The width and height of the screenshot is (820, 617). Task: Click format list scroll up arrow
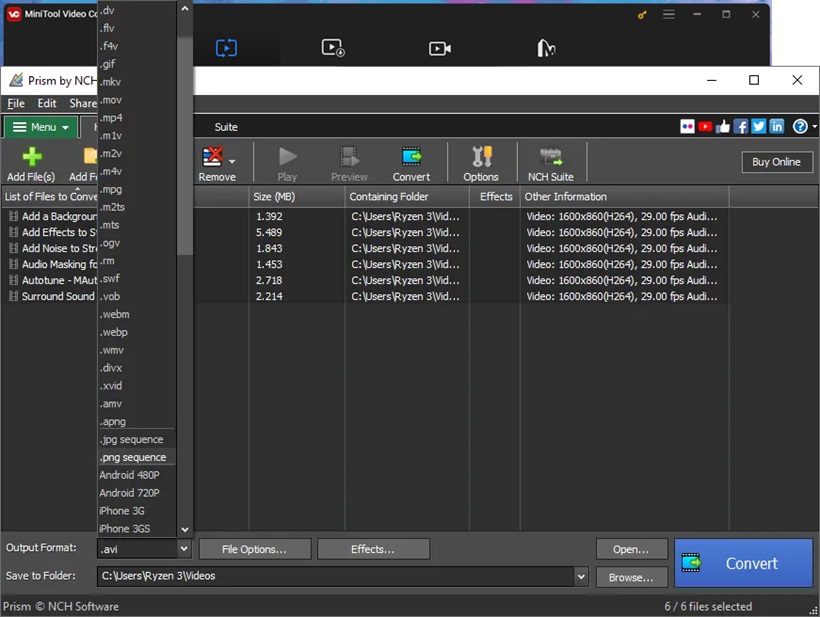coord(185,8)
